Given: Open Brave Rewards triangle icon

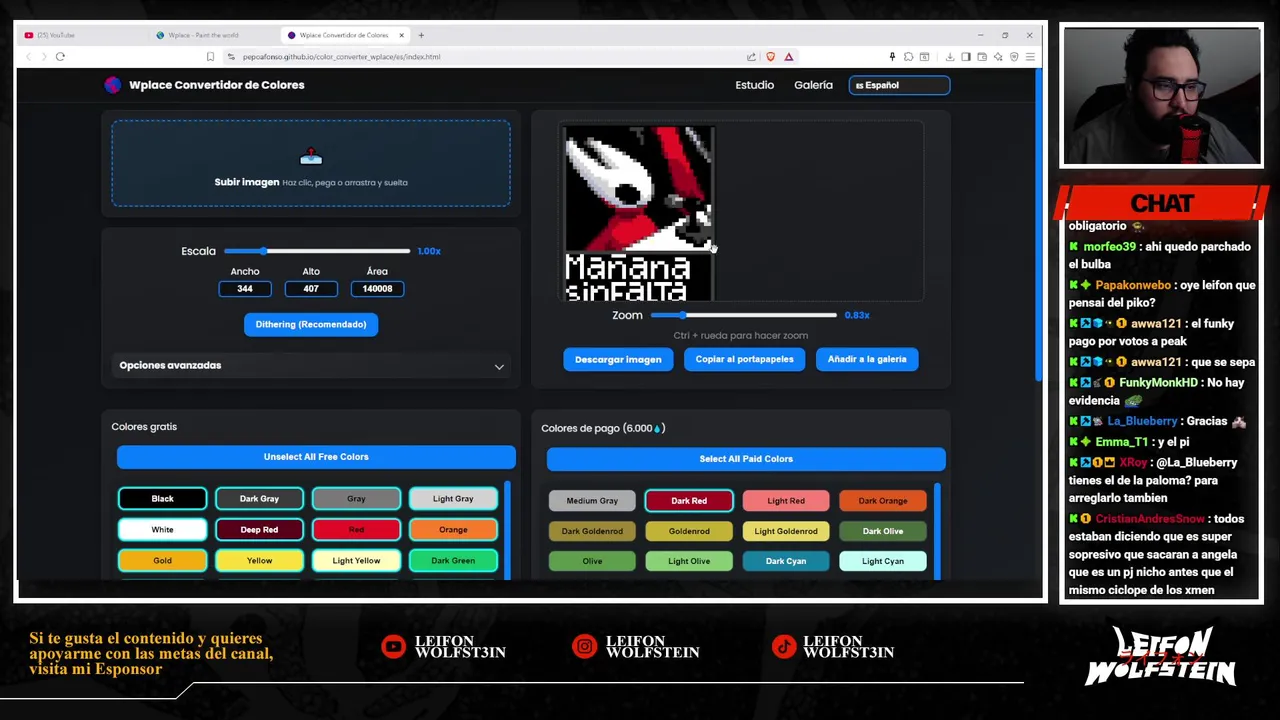Looking at the screenshot, I should [x=788, y=57].
